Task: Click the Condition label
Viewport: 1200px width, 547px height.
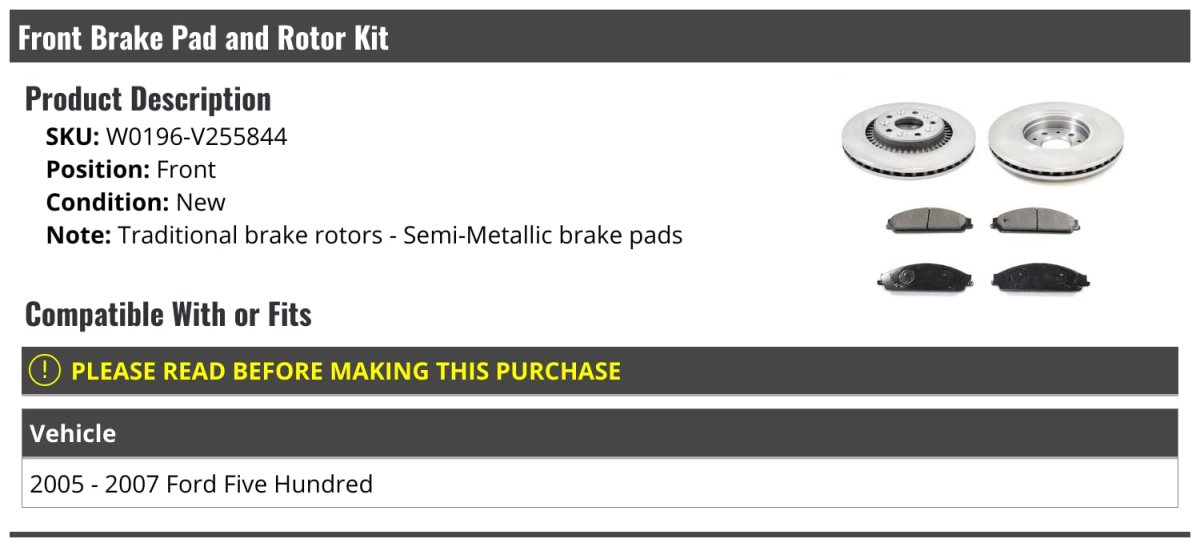Action: pos(107,202)
